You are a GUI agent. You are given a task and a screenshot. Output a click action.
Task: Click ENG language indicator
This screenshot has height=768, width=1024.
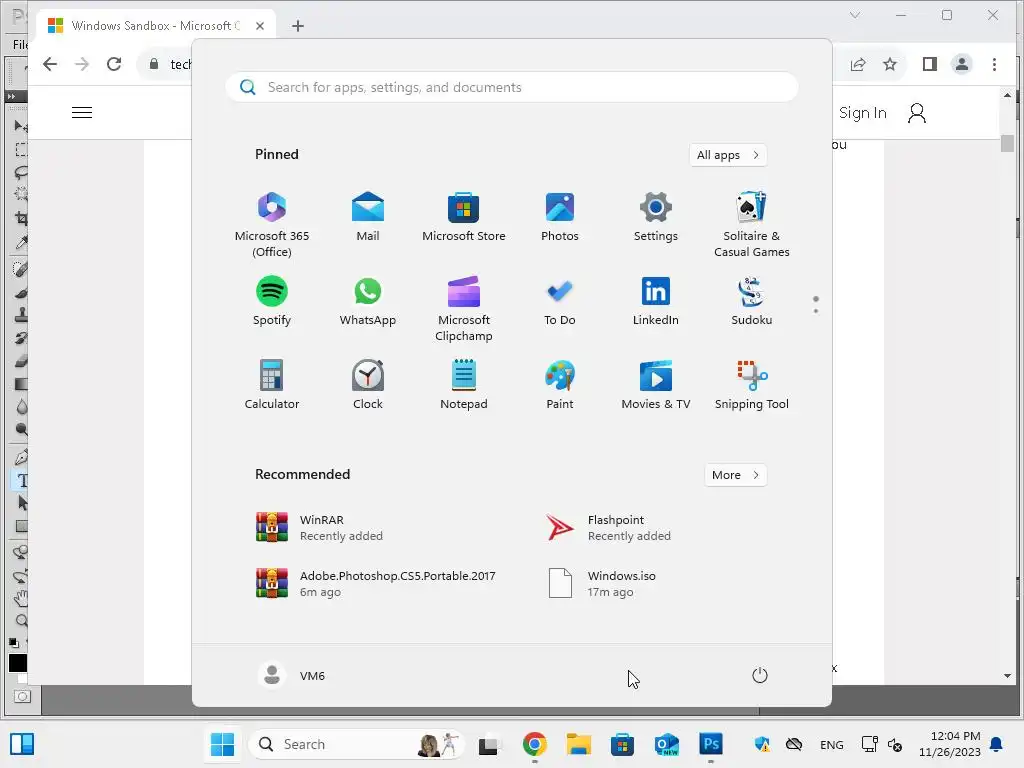pyautogui.click(x=831, y=744)
